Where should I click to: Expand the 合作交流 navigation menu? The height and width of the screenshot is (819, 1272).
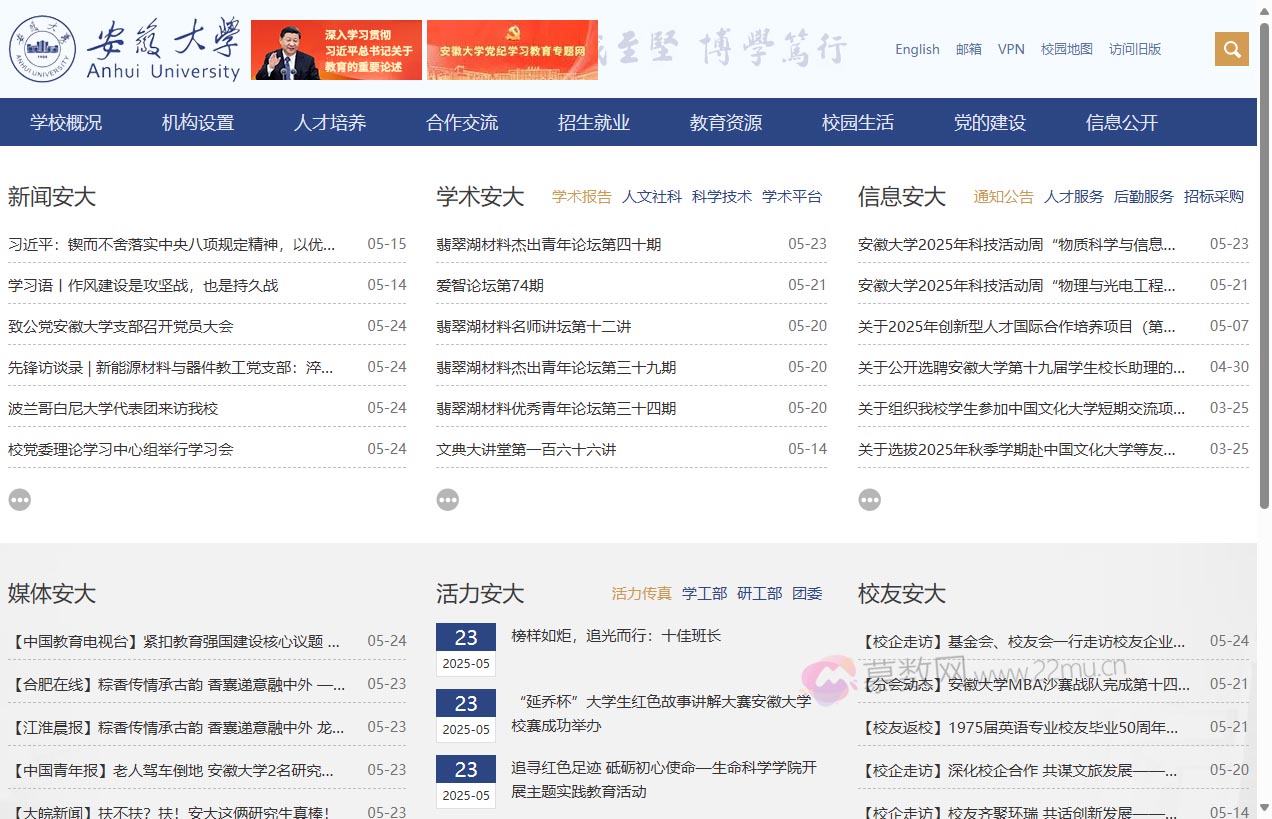[x=461, y=122]
